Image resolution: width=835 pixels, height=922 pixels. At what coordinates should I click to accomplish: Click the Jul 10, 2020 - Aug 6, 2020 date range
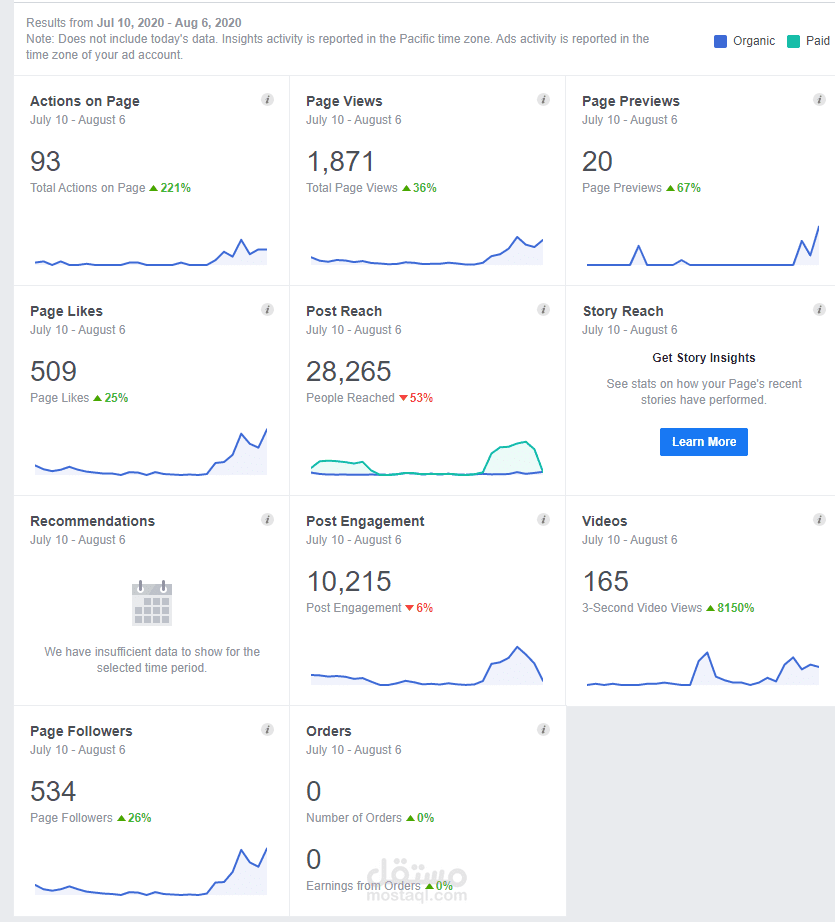[169, 22]
